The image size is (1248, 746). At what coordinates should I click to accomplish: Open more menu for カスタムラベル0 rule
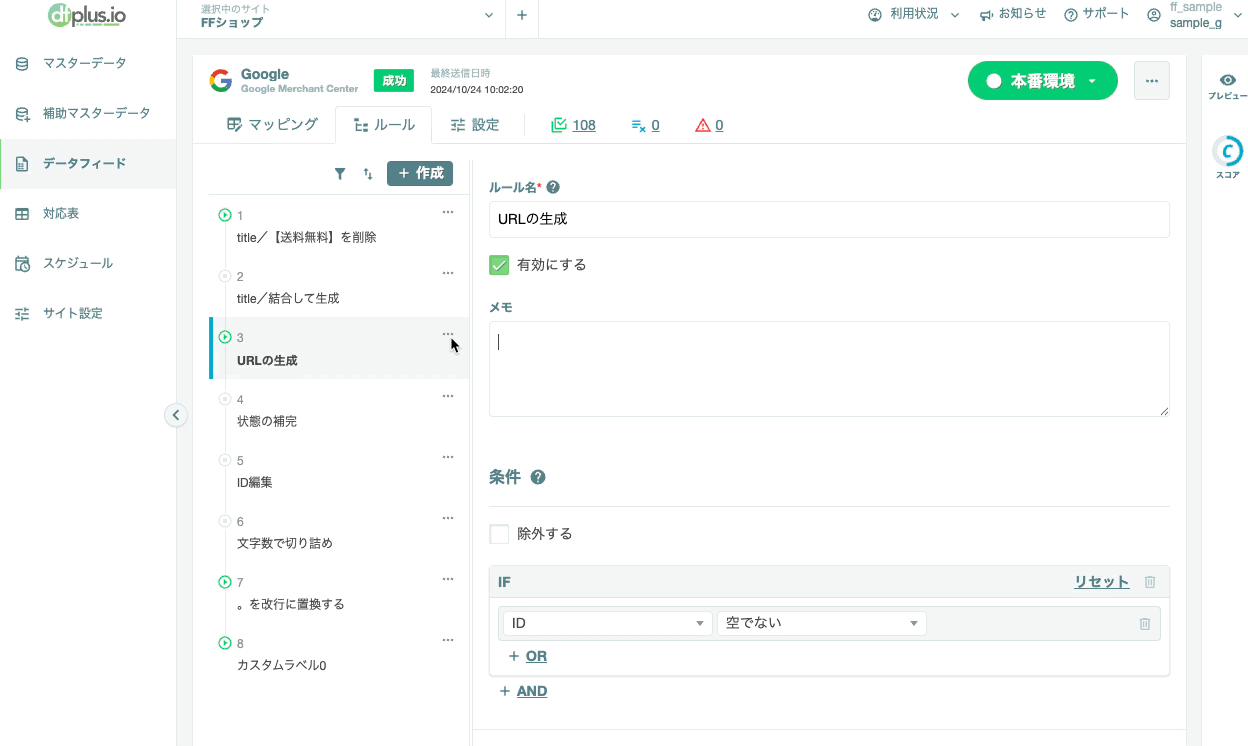(448, 639)
